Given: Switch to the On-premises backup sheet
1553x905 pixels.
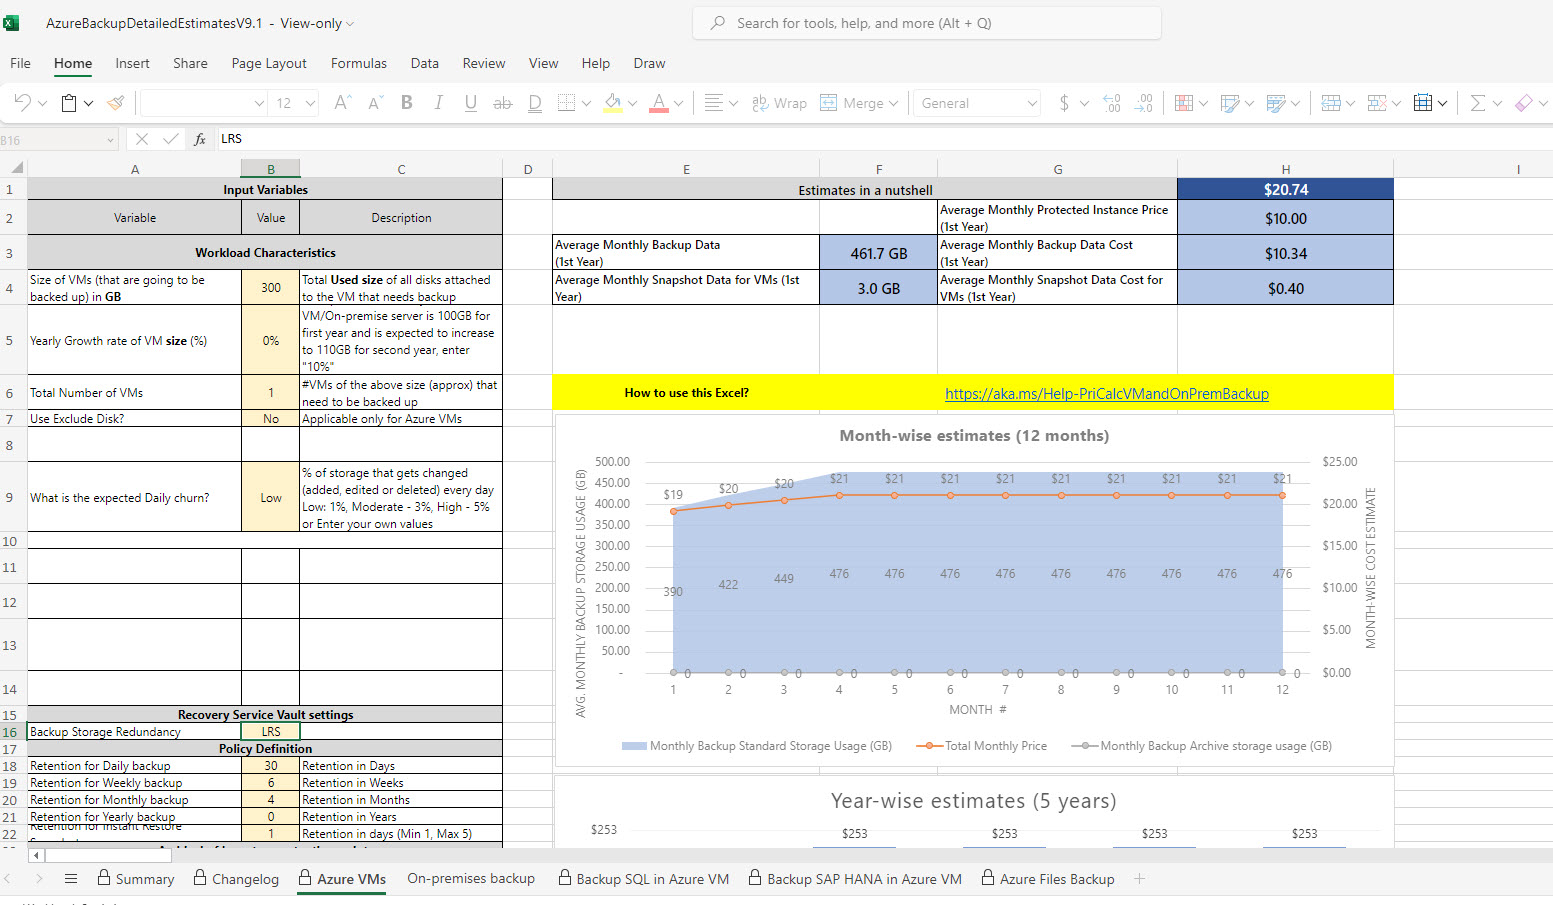Looking at the screenshot, I should [x=470, y=879].
